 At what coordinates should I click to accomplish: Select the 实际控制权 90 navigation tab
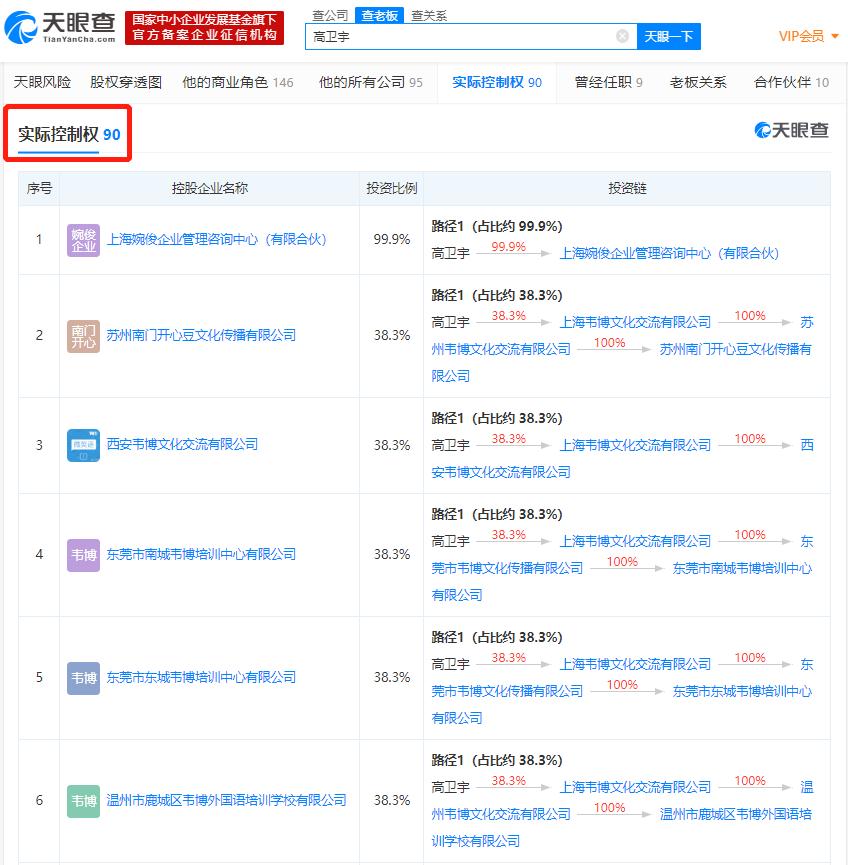(497, 82)
